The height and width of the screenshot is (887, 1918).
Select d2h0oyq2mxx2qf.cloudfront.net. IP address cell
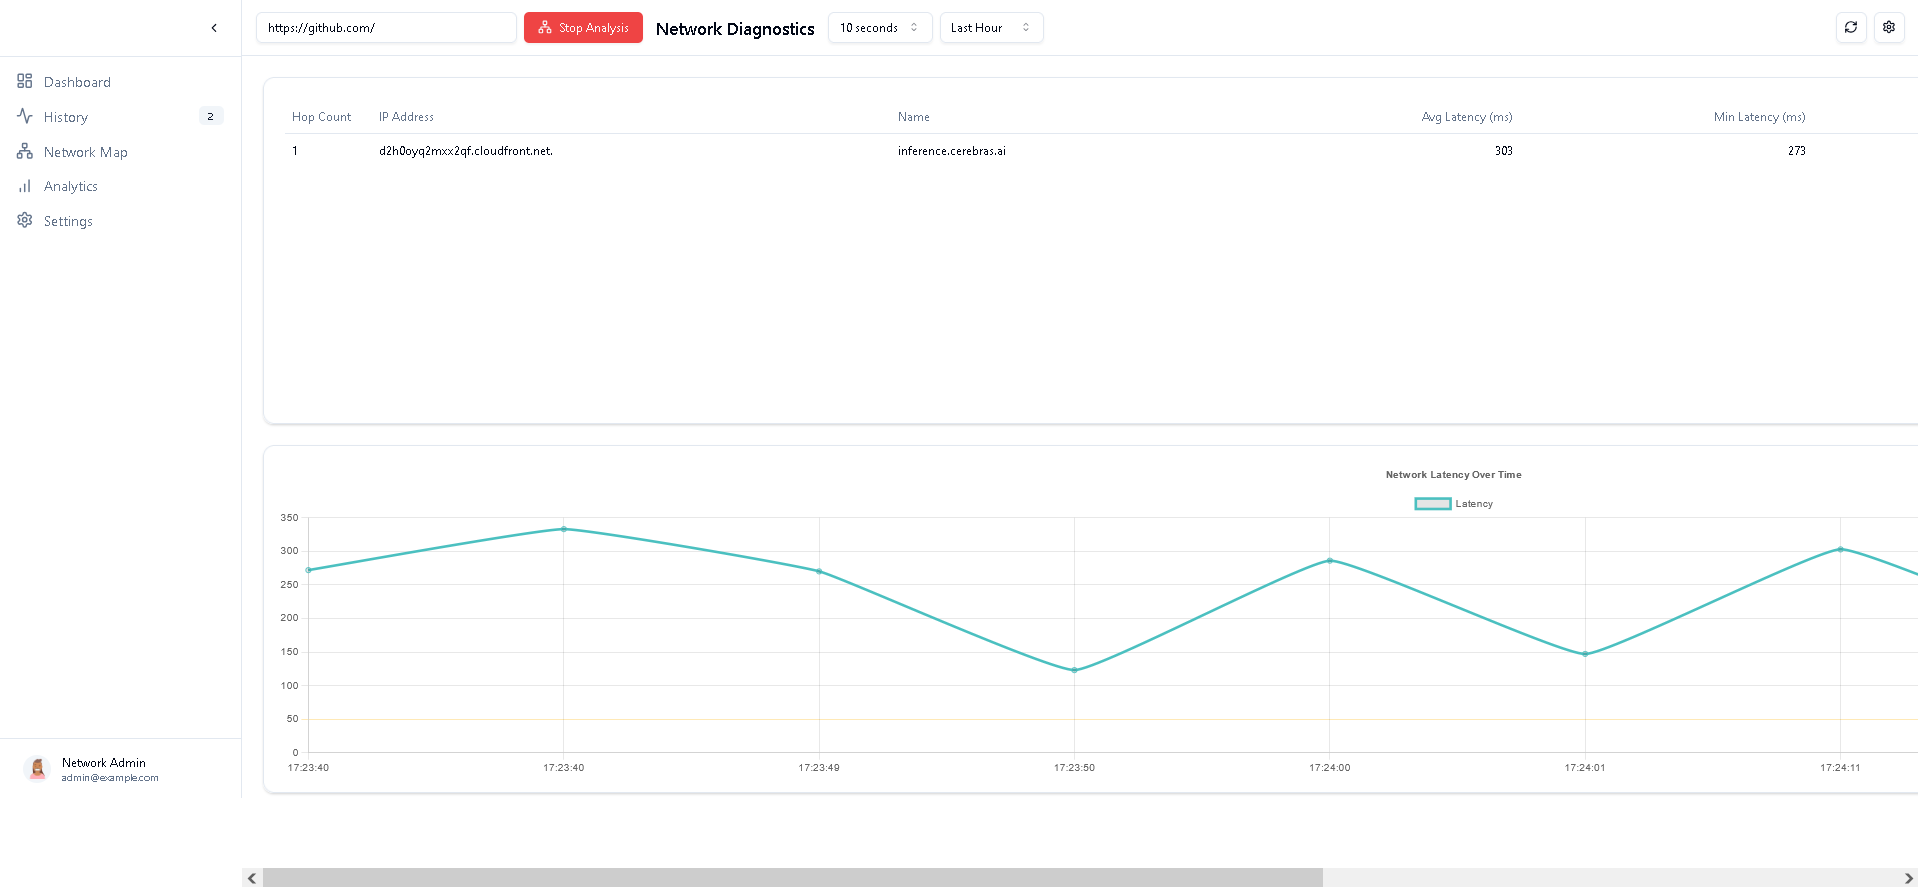(x=466, y=151)
